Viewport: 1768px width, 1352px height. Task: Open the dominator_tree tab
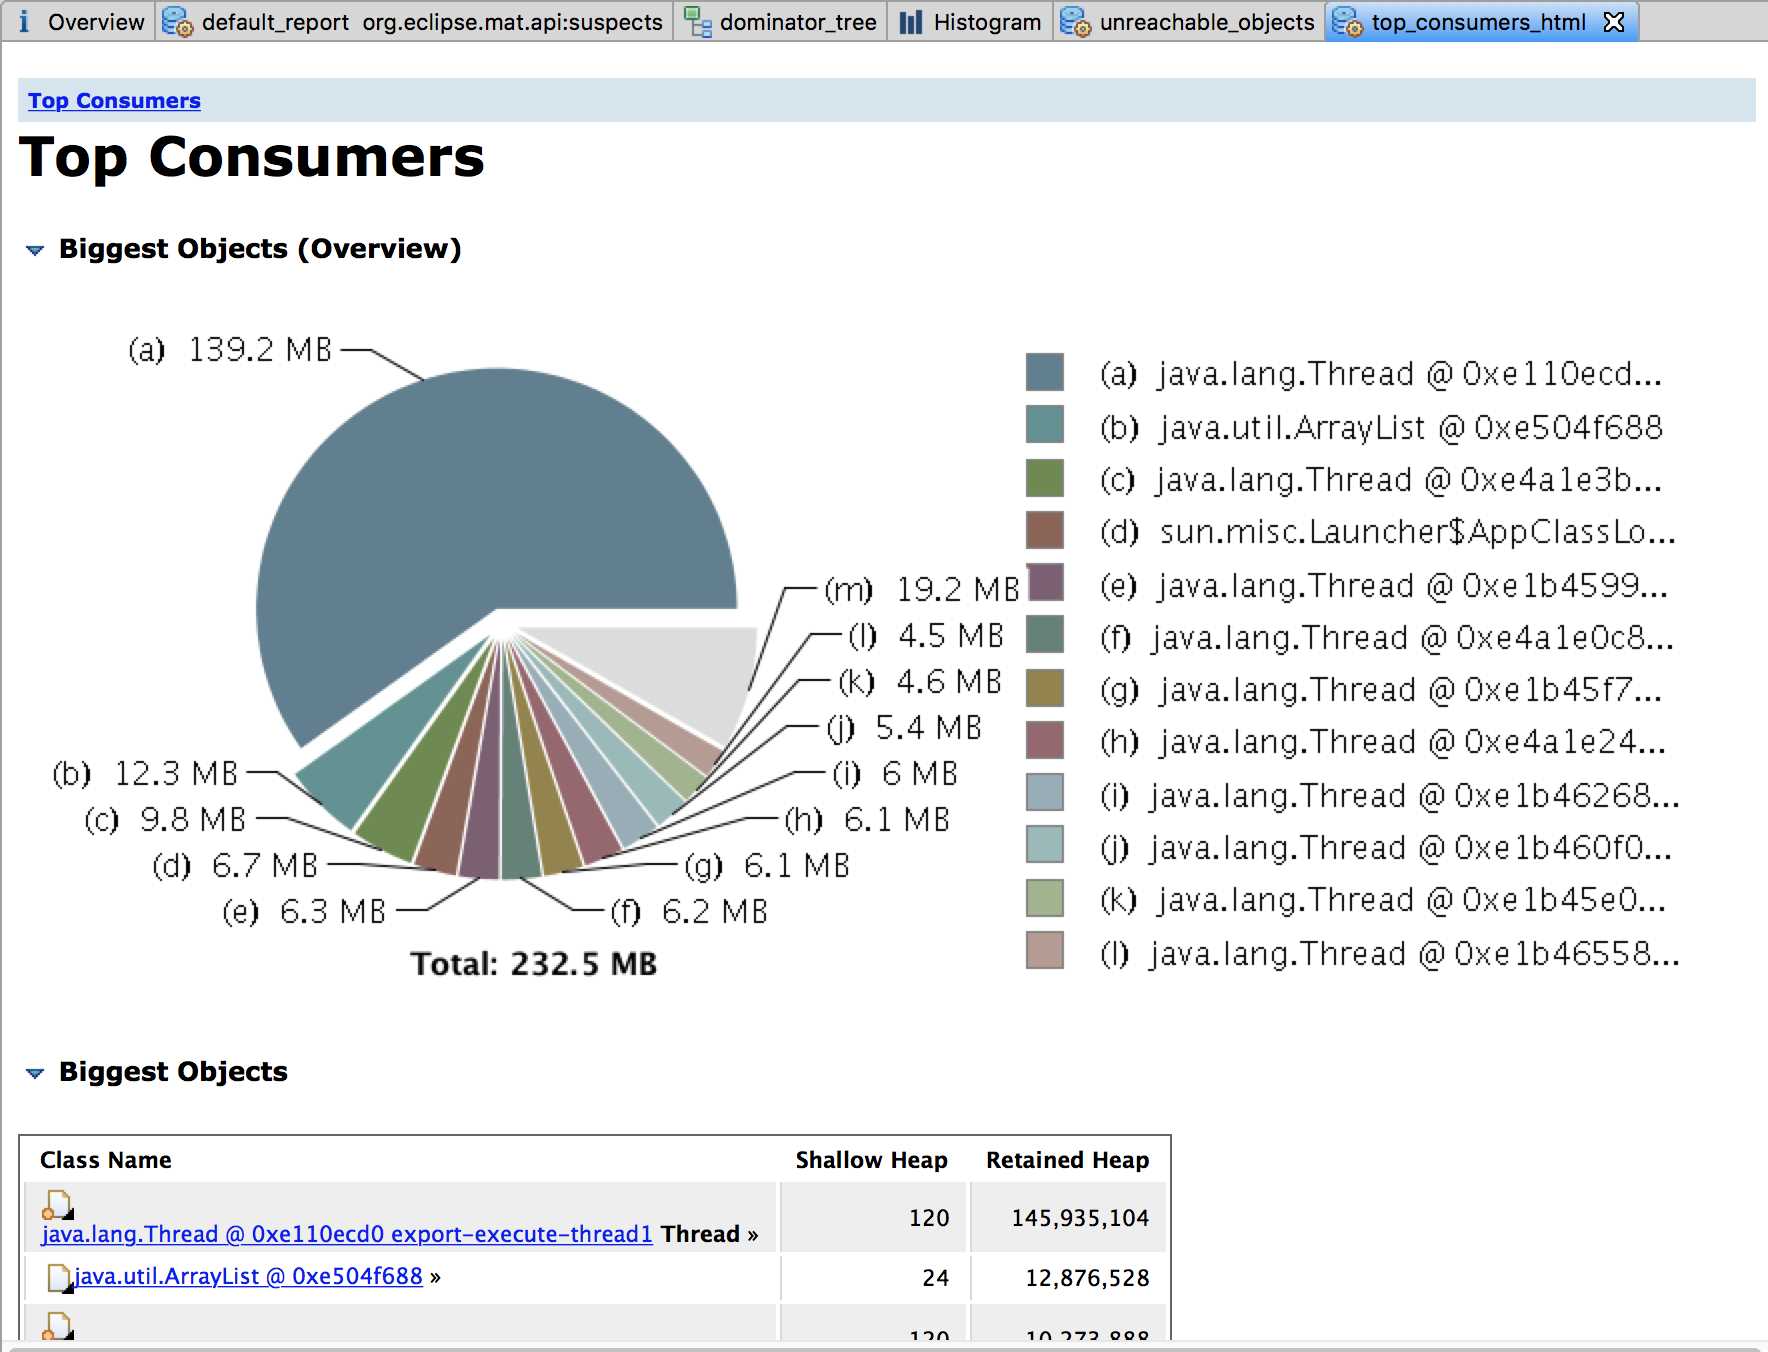(x=782, y=22)
